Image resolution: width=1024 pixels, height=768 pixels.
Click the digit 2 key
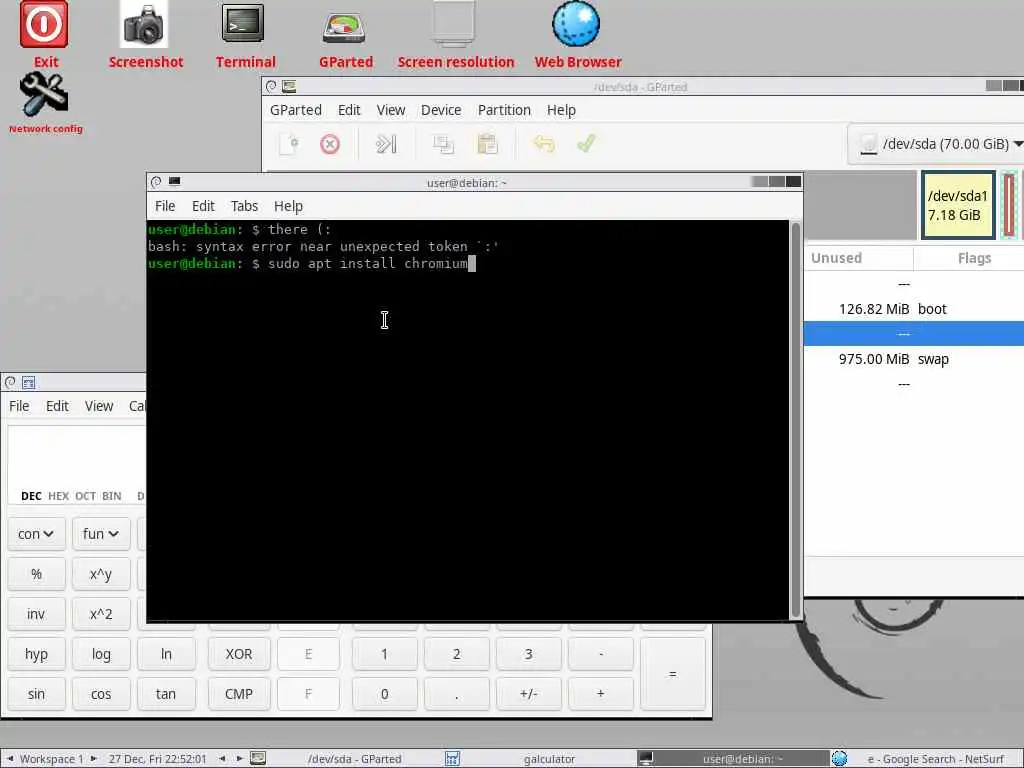coord(456,654)
